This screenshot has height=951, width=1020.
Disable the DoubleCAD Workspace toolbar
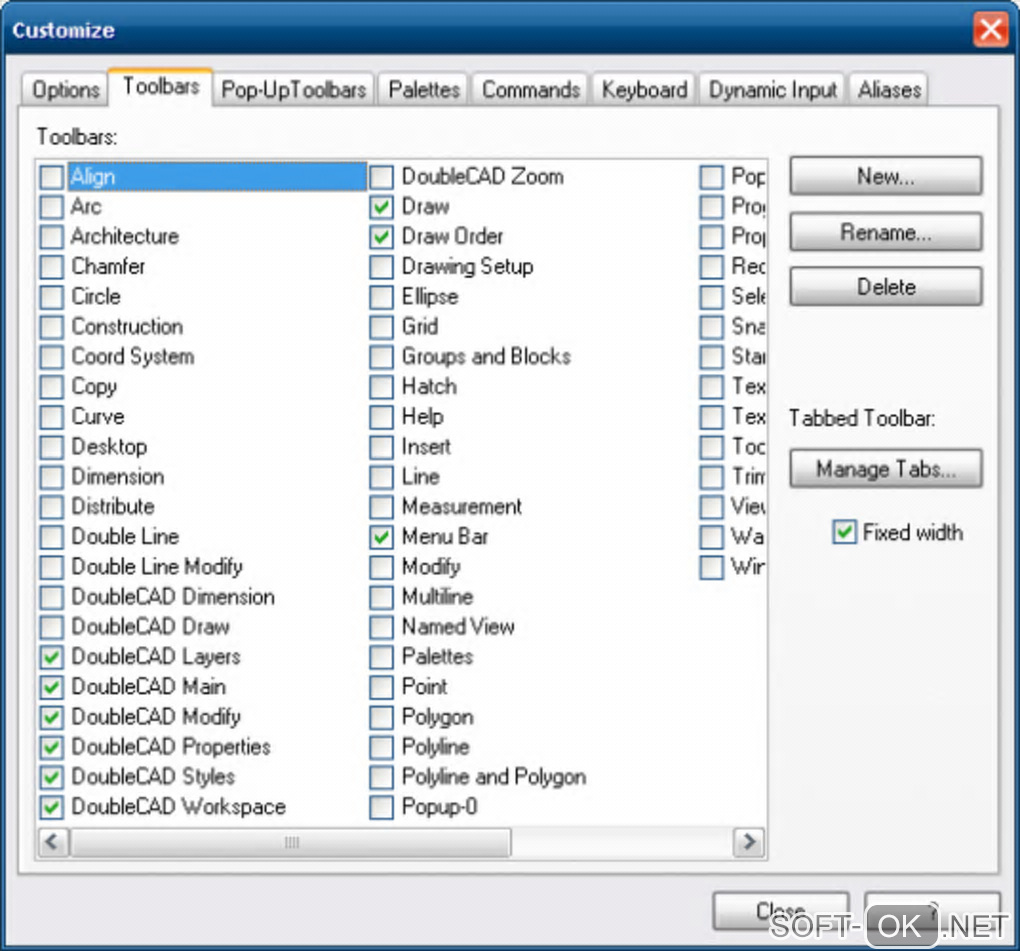(51, 807)
